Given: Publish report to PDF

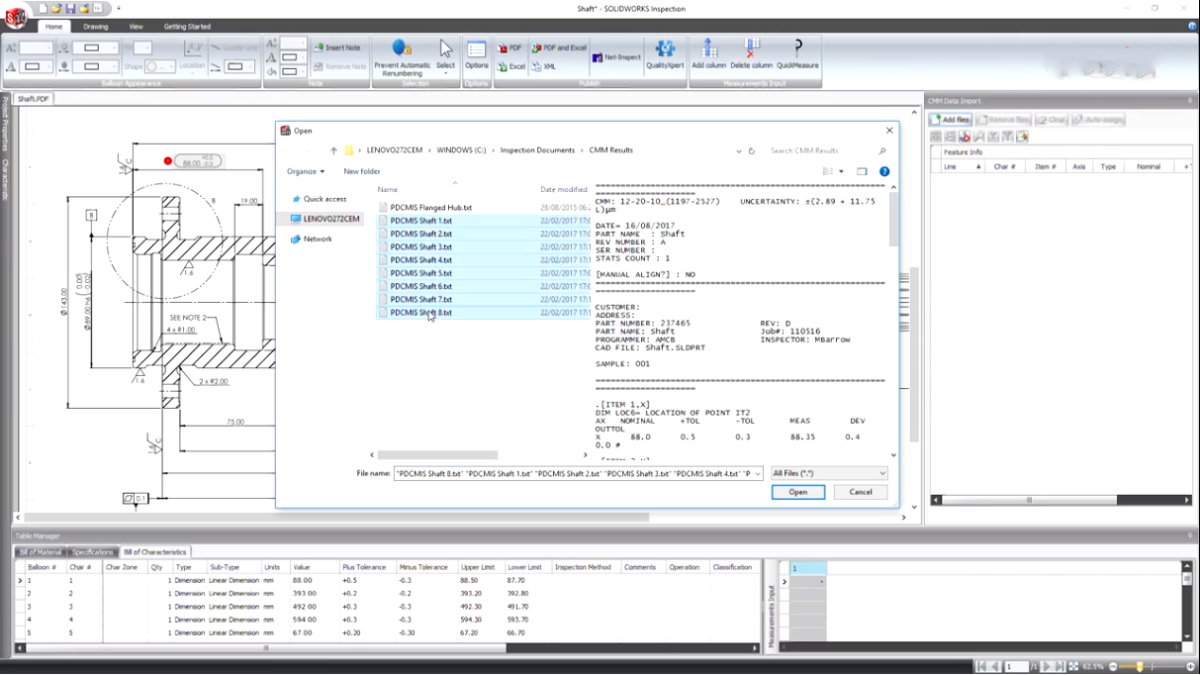Looking at the screenshot, I should coord(510,48).
